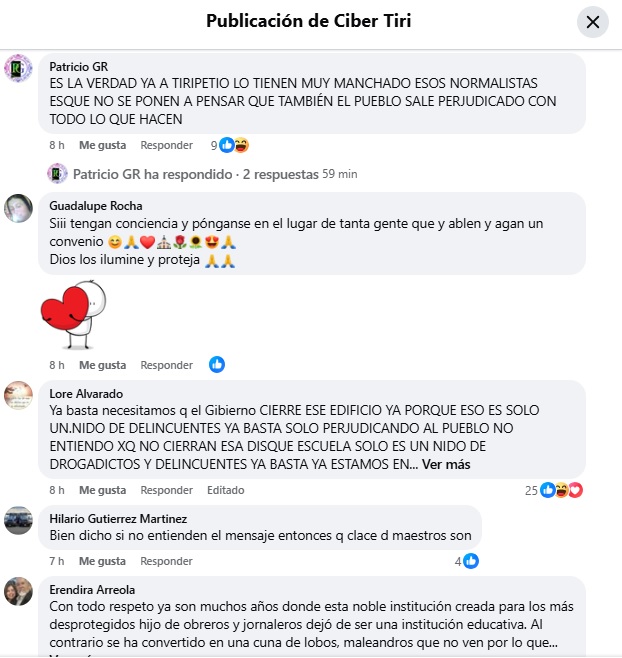Click Responder under Hilario Gutierrez Martinez's comment
The image size is (622, 658).
(x=166, y=561)
